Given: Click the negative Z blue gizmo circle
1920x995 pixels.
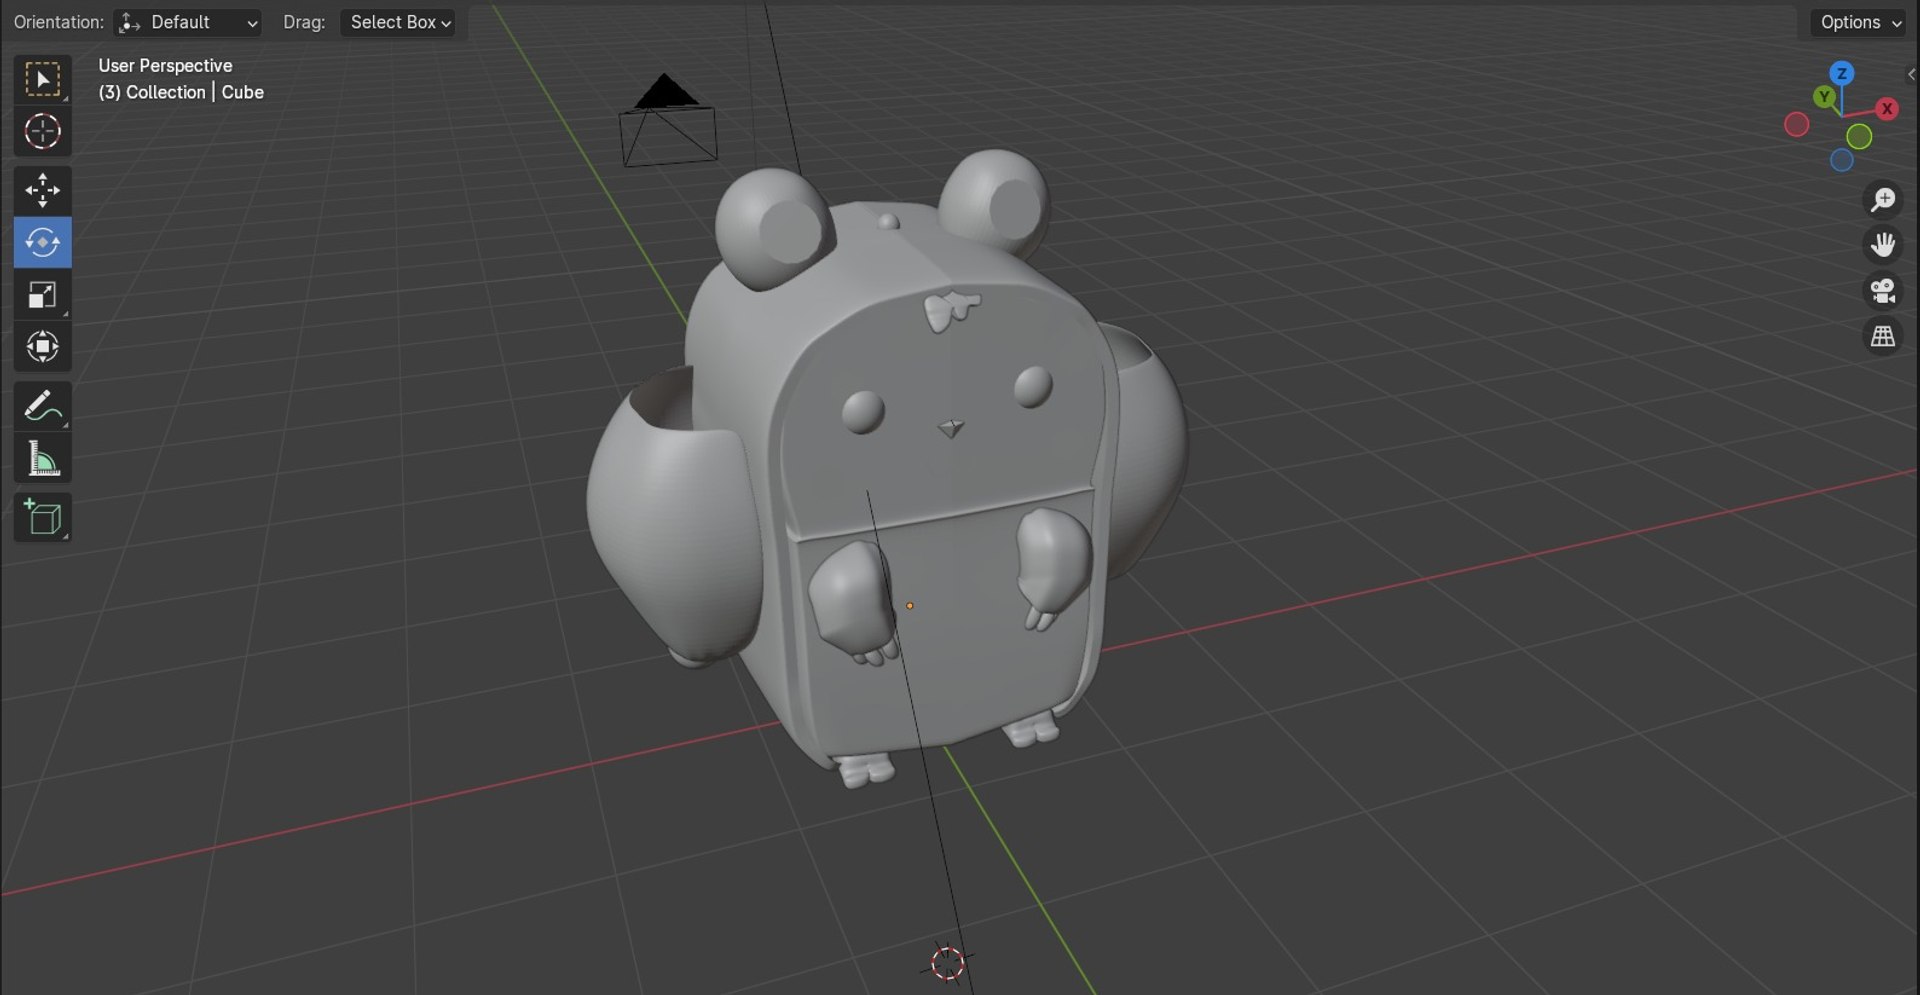Looking at the screenshot, I should (x=1841, y=161).
